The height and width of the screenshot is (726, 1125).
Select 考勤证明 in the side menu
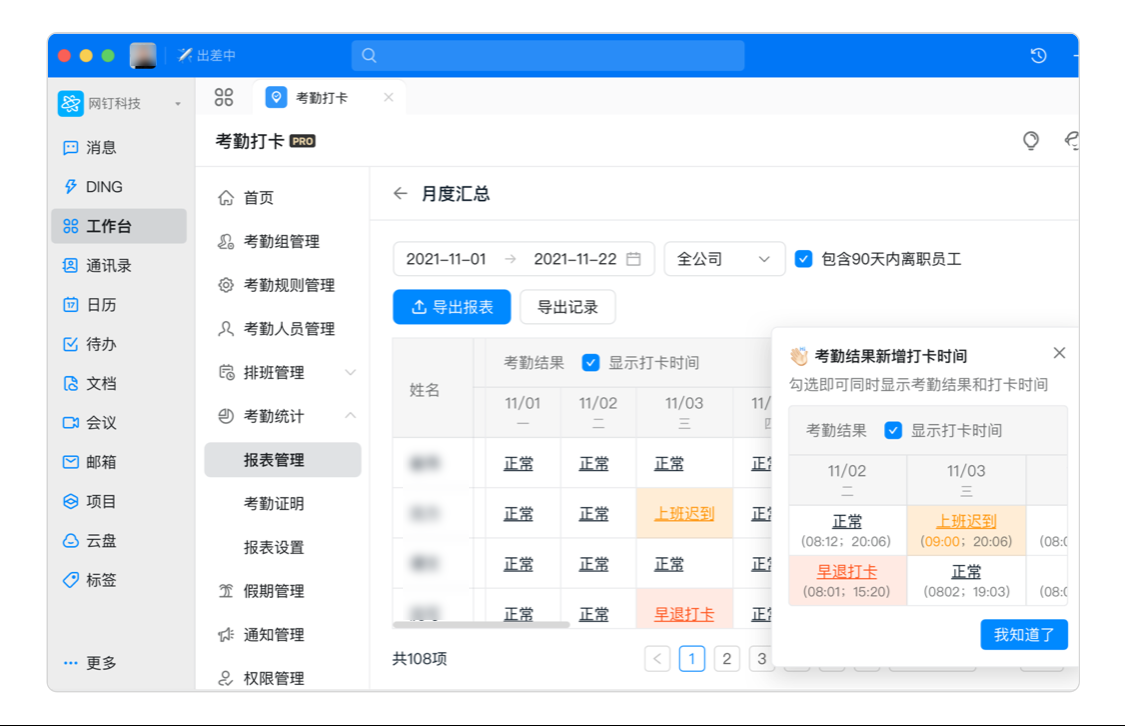[273, 504]
